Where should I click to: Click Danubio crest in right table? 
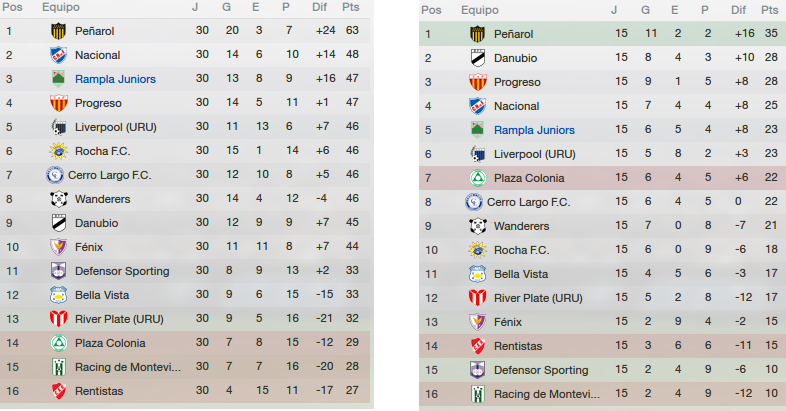pyautogui.click(x=478, y=58)
